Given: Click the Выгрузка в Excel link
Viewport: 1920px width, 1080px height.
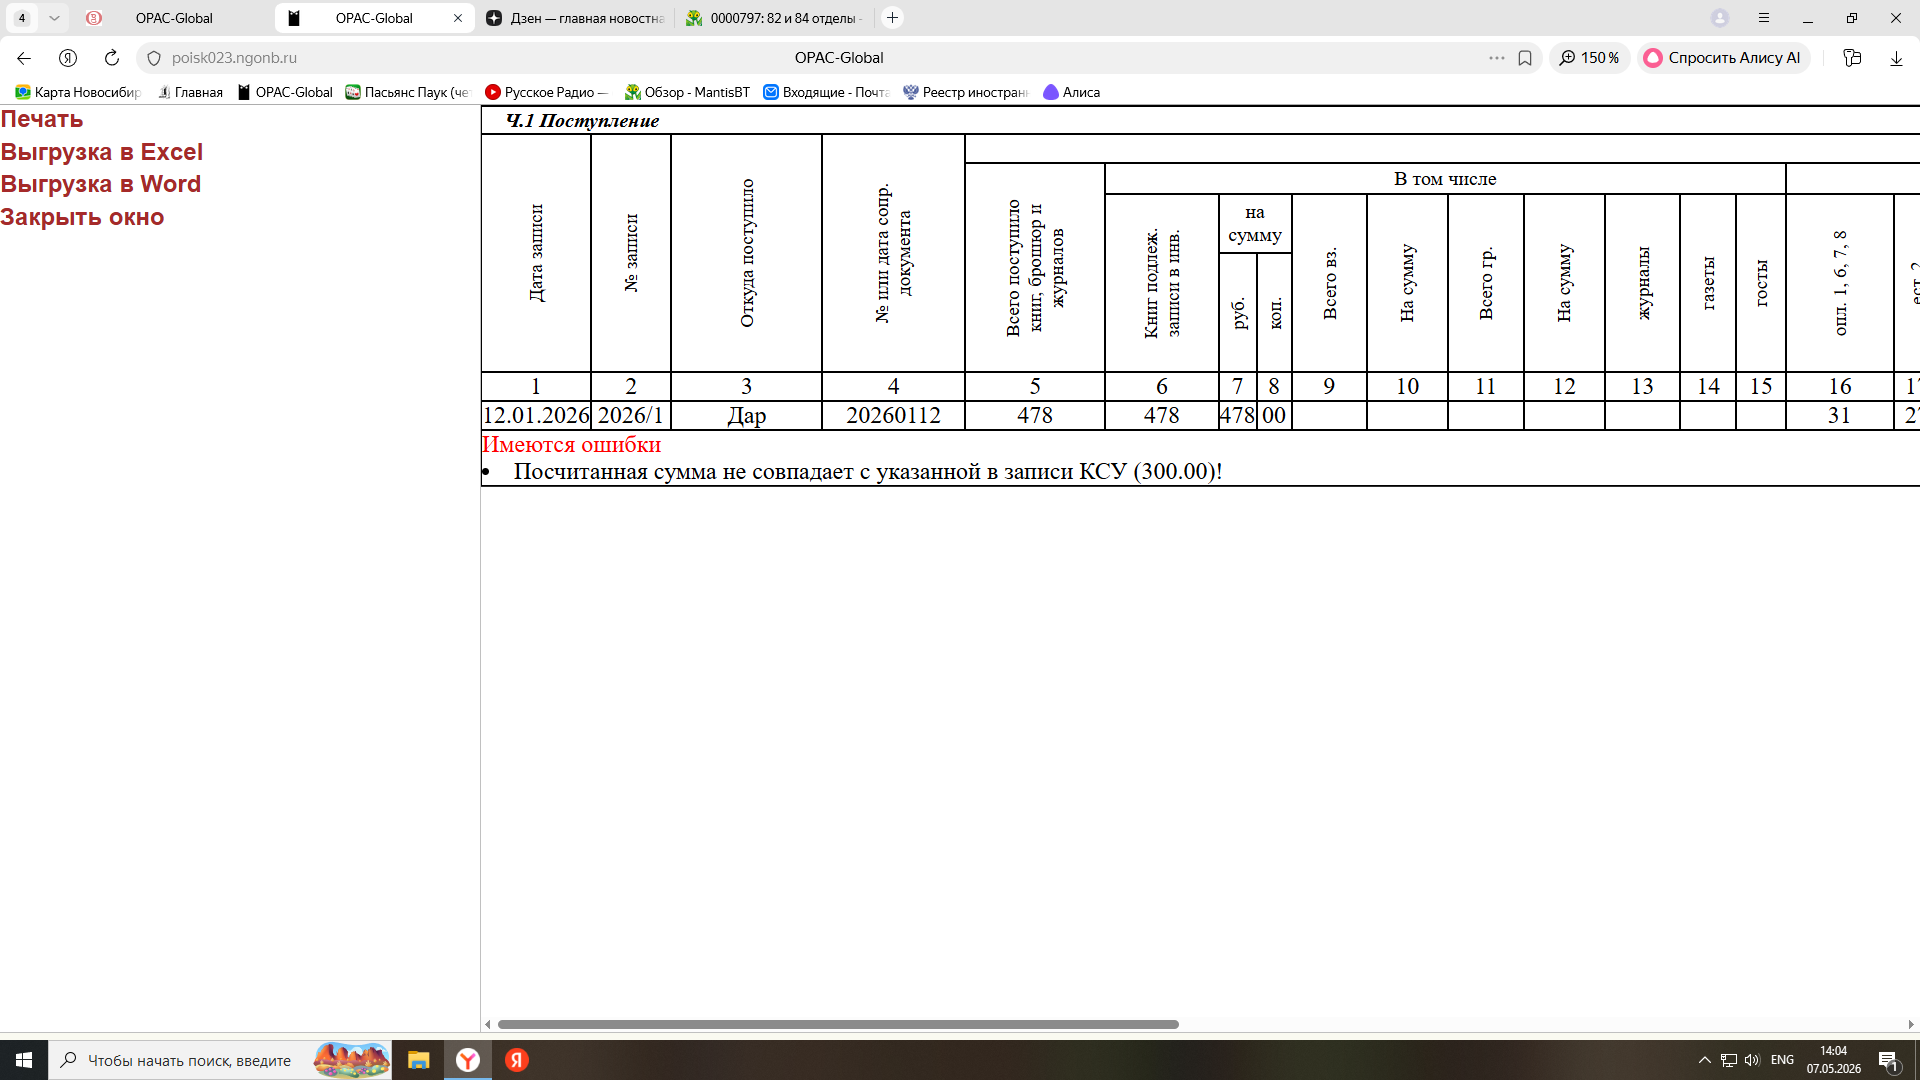Looking at the screenshot, I should (102, 152).
